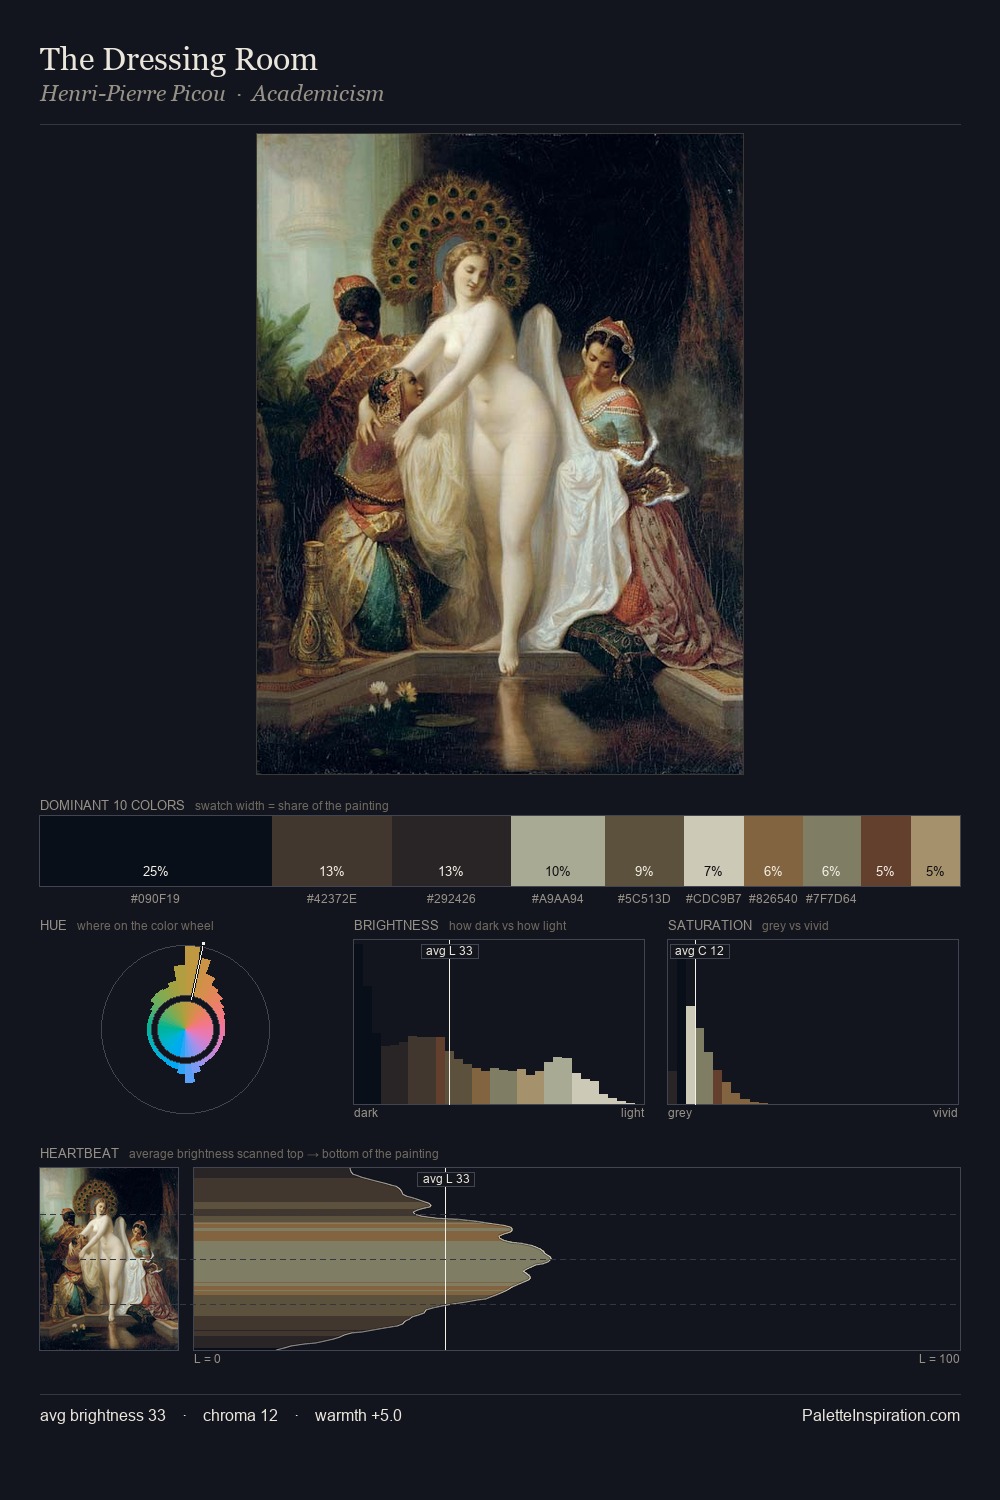Click hex code #292426
The width and height of the screenshot is (1000, 1500).
click(451, 899)
